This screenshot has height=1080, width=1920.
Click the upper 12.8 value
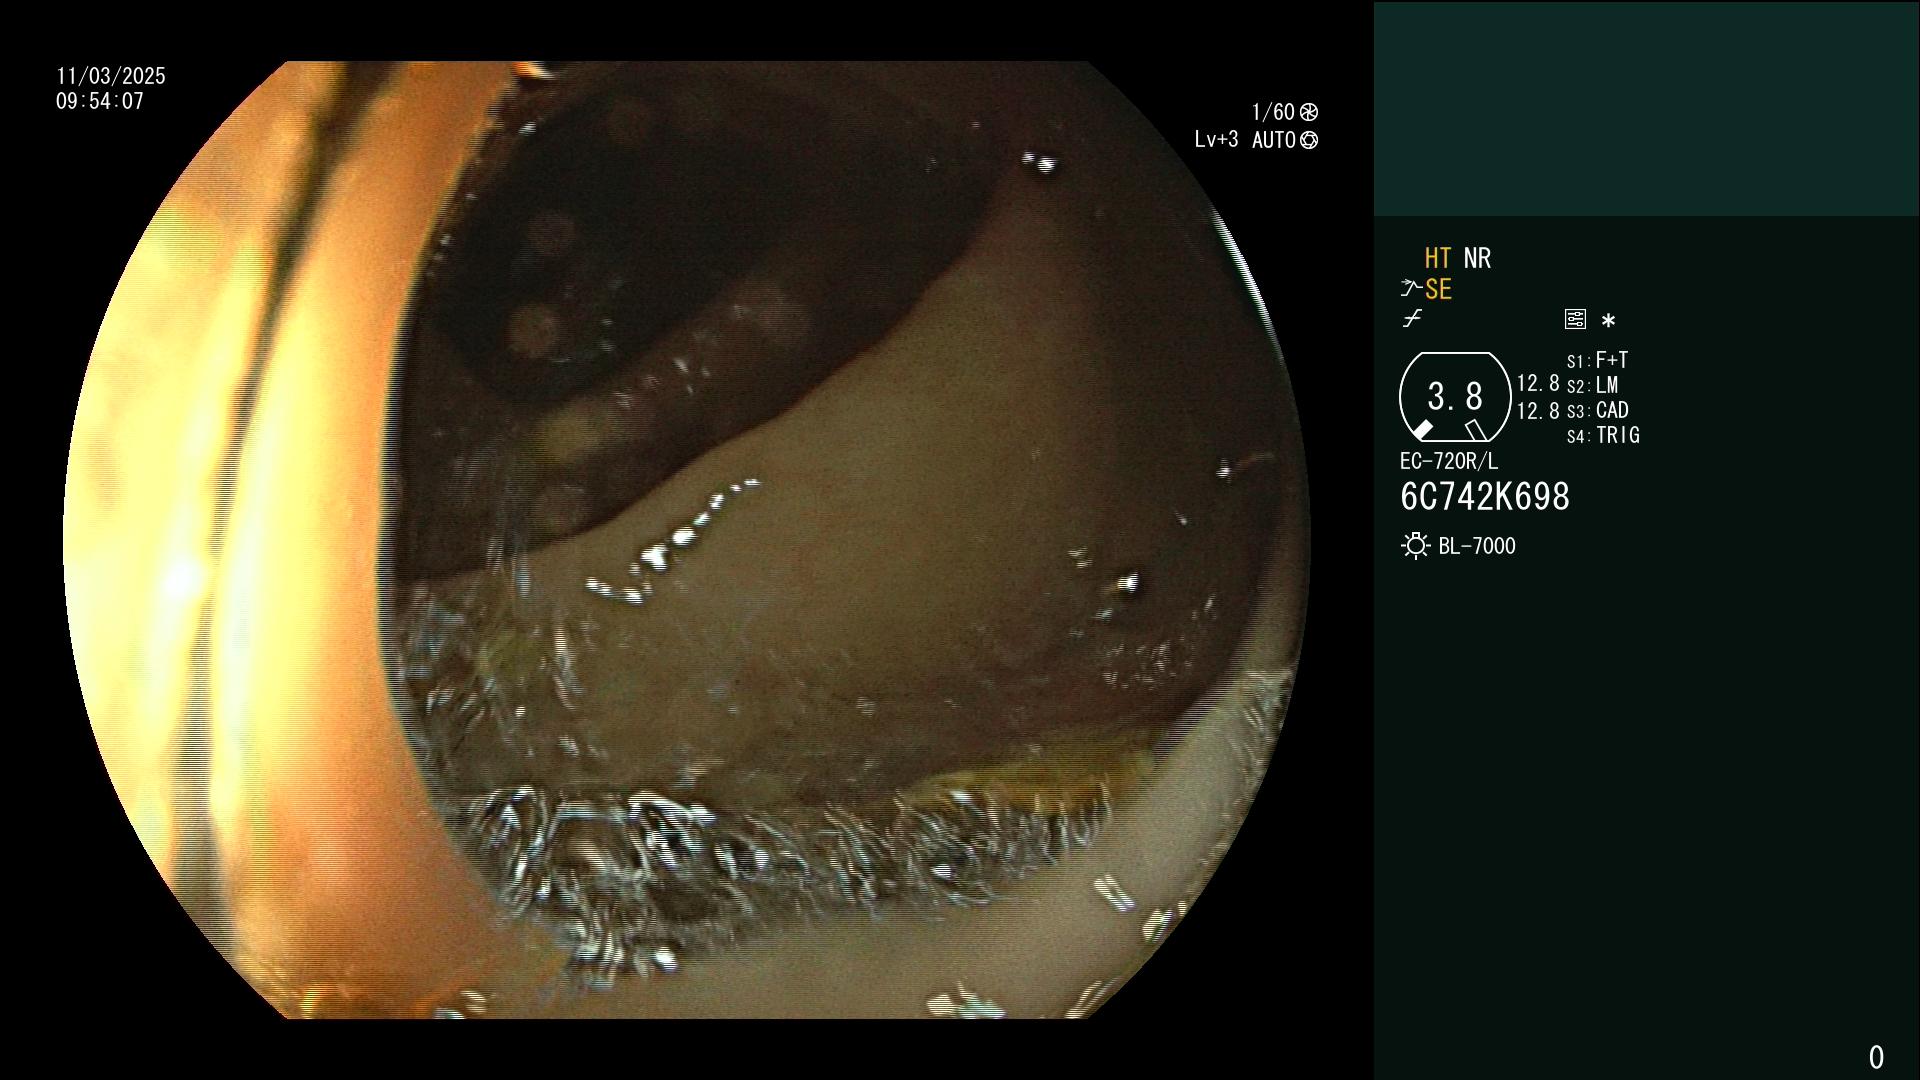coord(1538,384)
